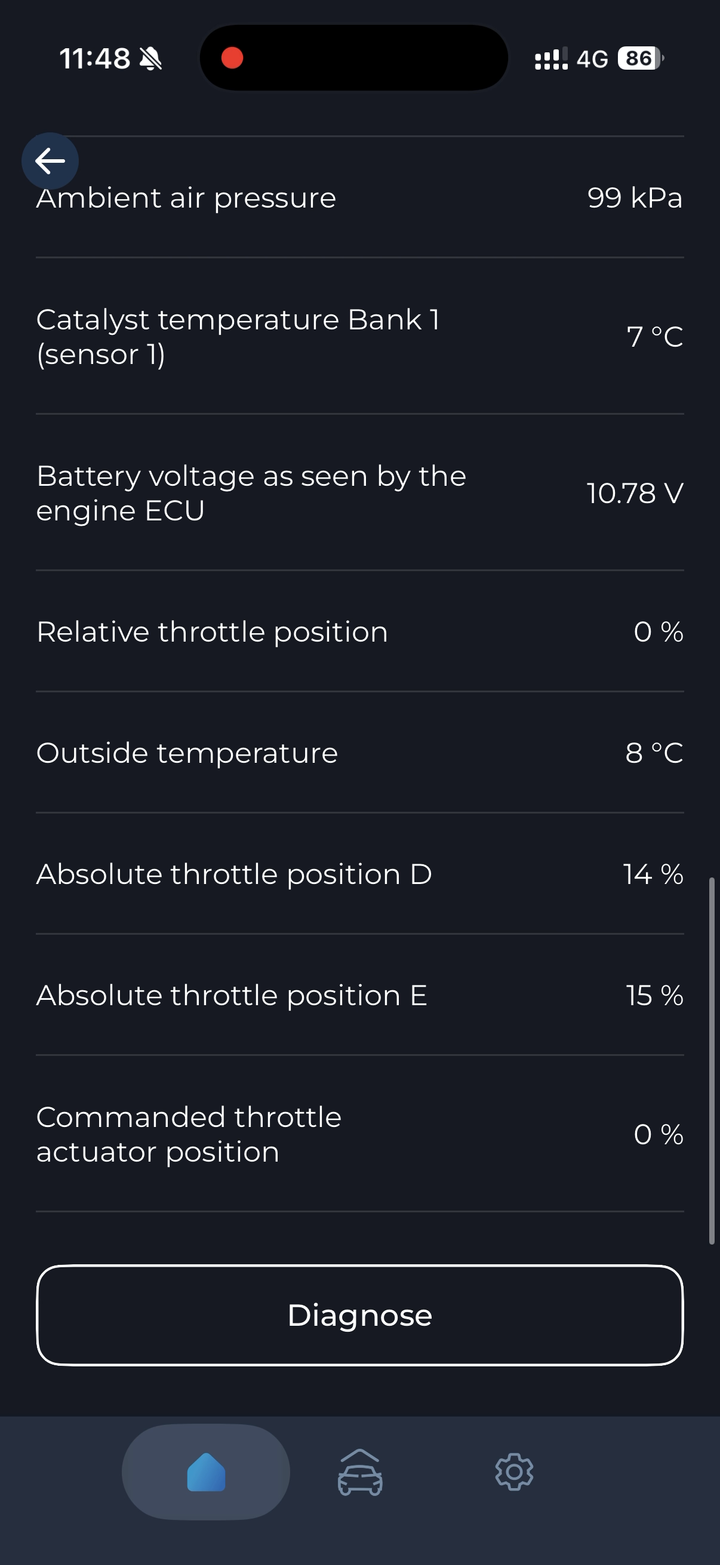Click the vertical scrollbar indicator

(x=711, y=1060)
